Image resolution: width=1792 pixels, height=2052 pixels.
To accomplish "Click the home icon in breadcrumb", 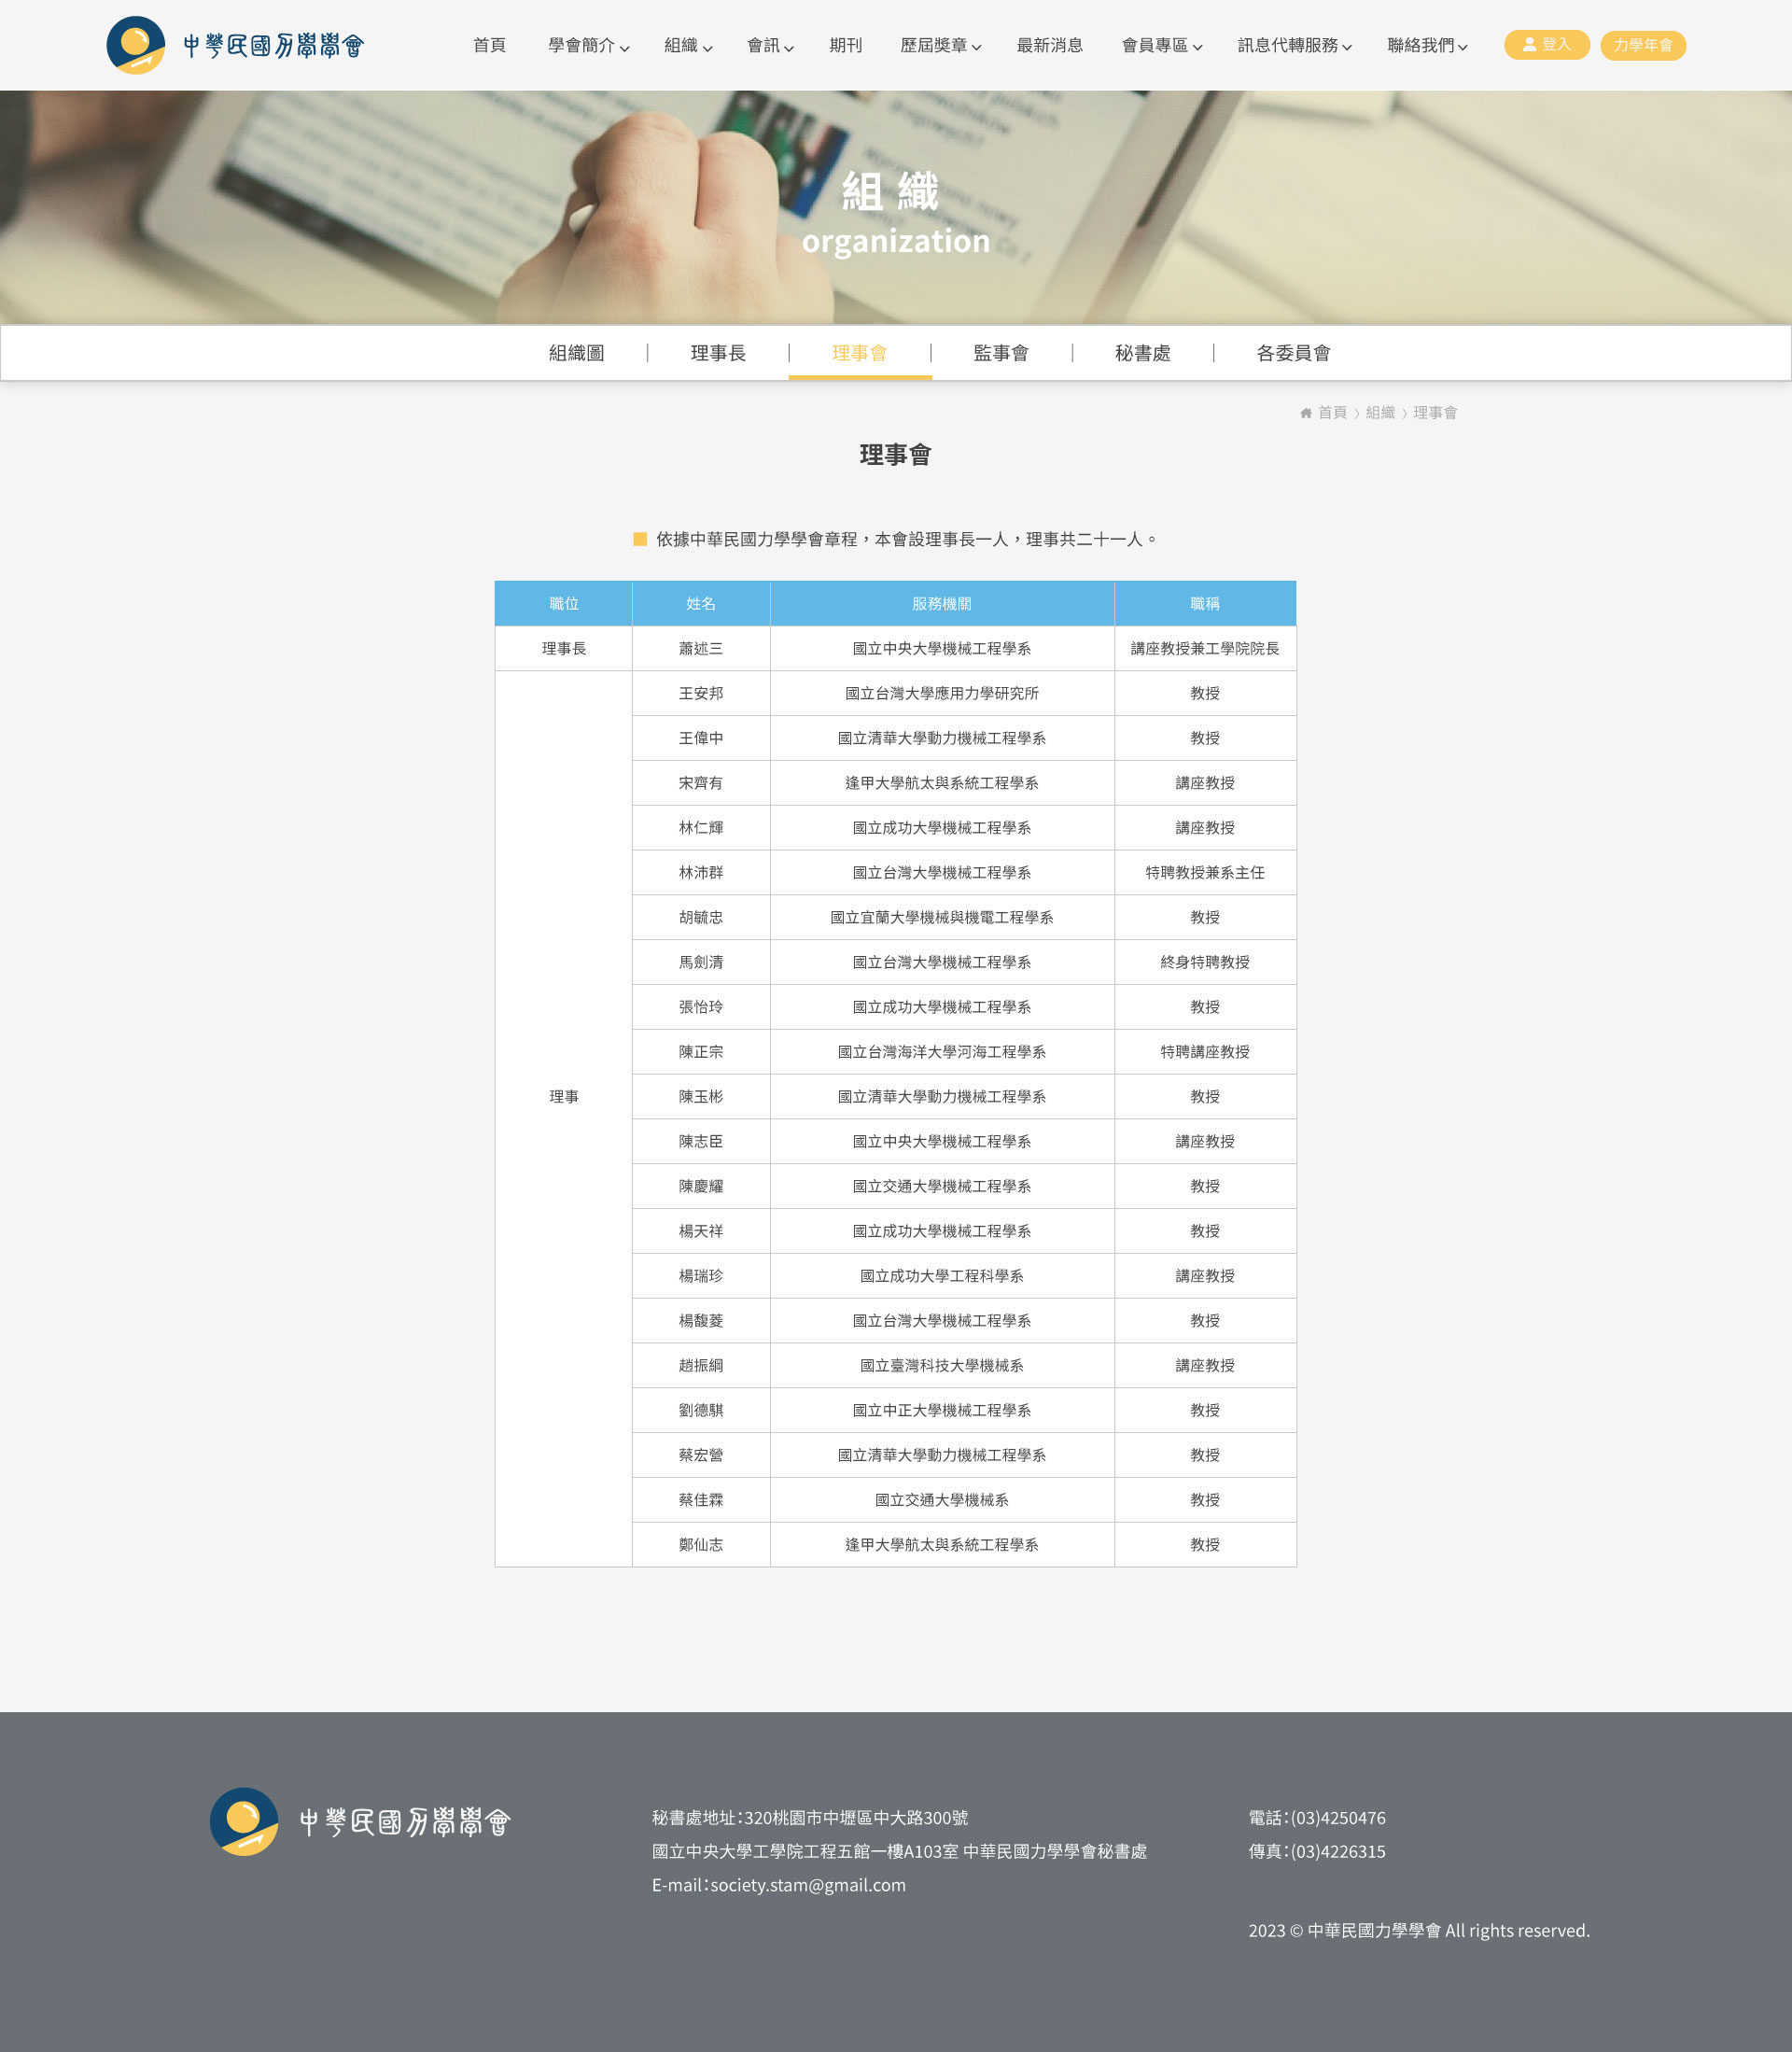I will [1305, 413].
